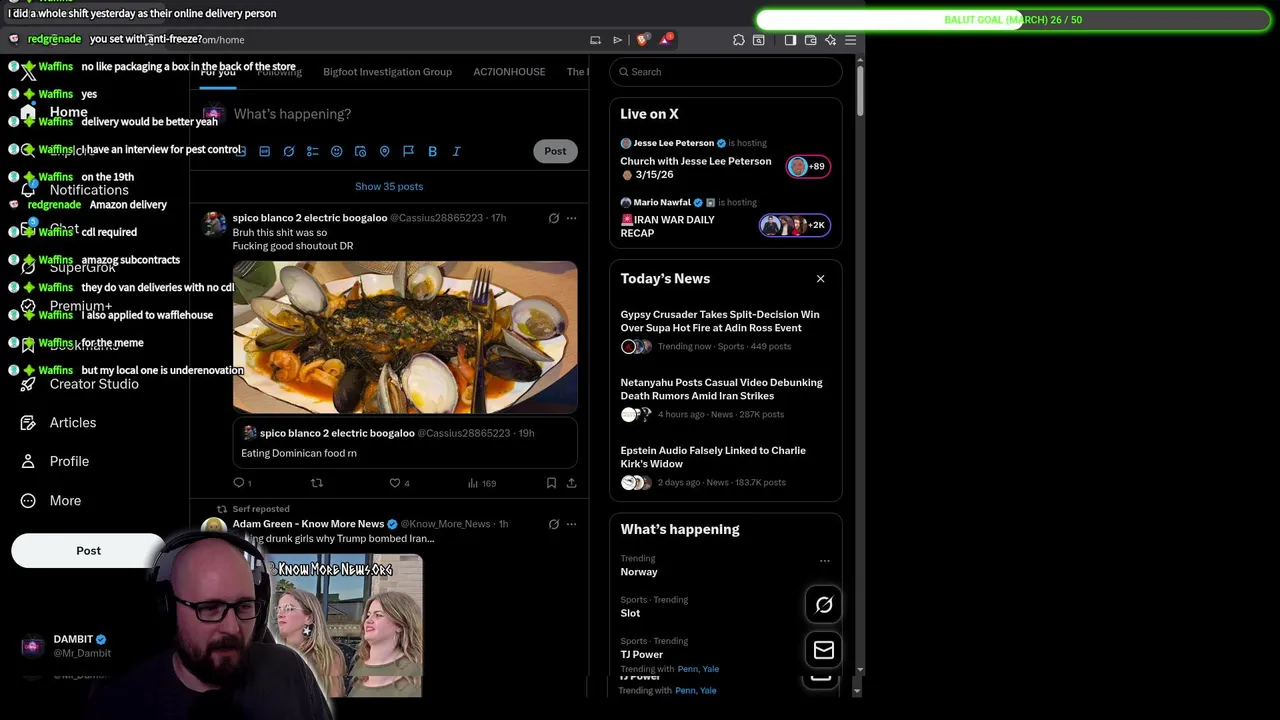
Task: Click the flag icon in the composer toolbar
Action: (x=409, y=151)
